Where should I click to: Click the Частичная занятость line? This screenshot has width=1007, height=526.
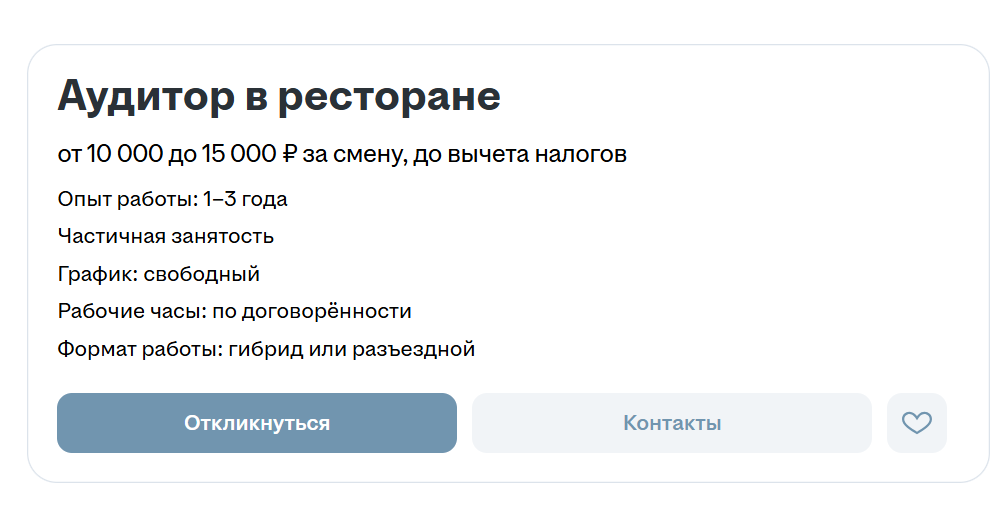click(166, 236)
